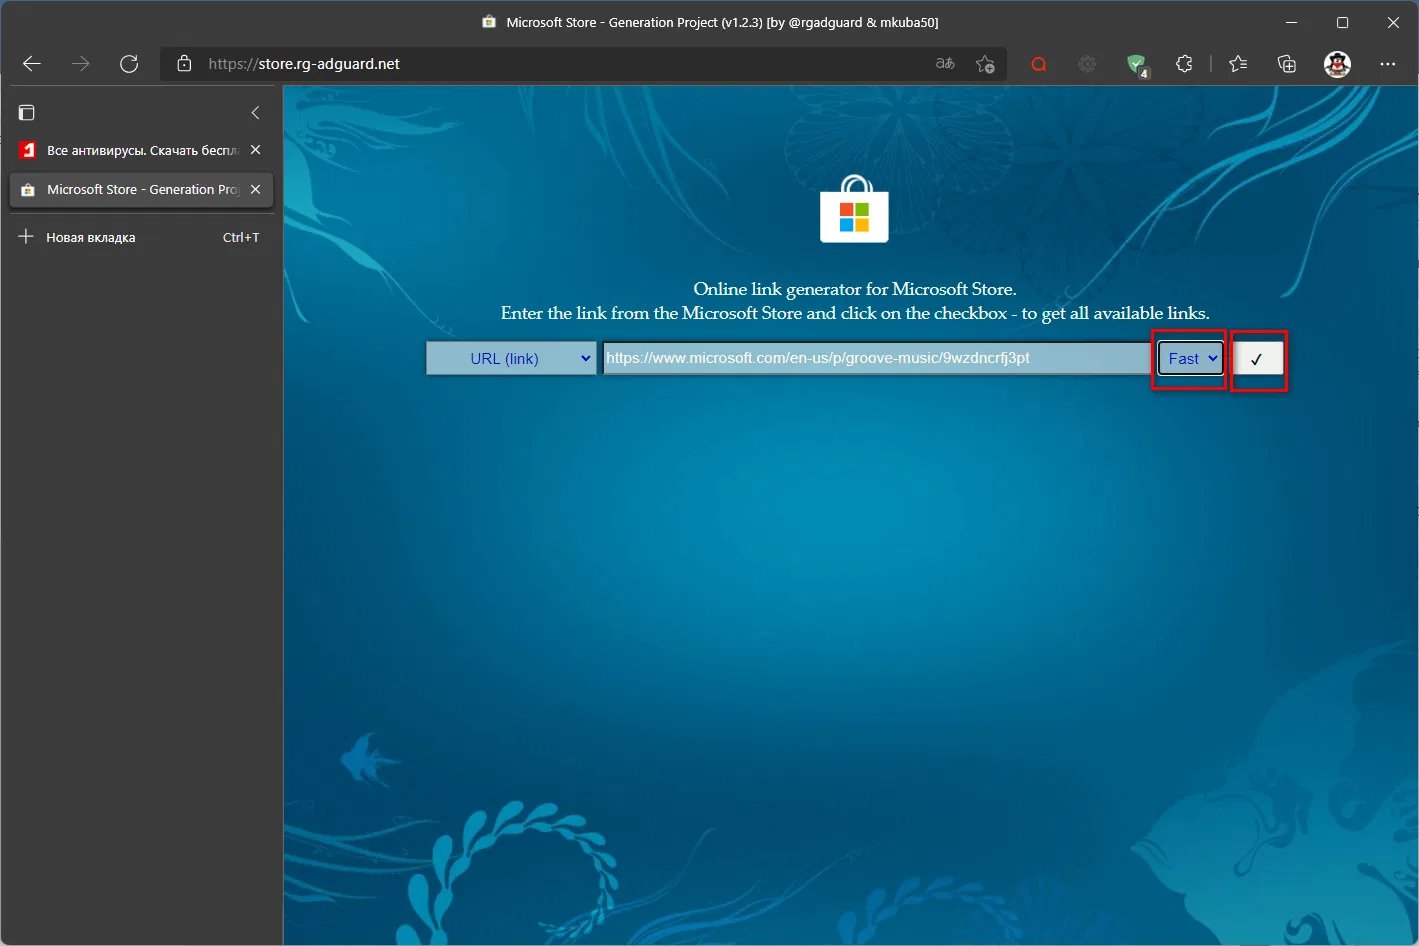
Task: Open the Extensions puzzle icon
Action: point(1184,64)
